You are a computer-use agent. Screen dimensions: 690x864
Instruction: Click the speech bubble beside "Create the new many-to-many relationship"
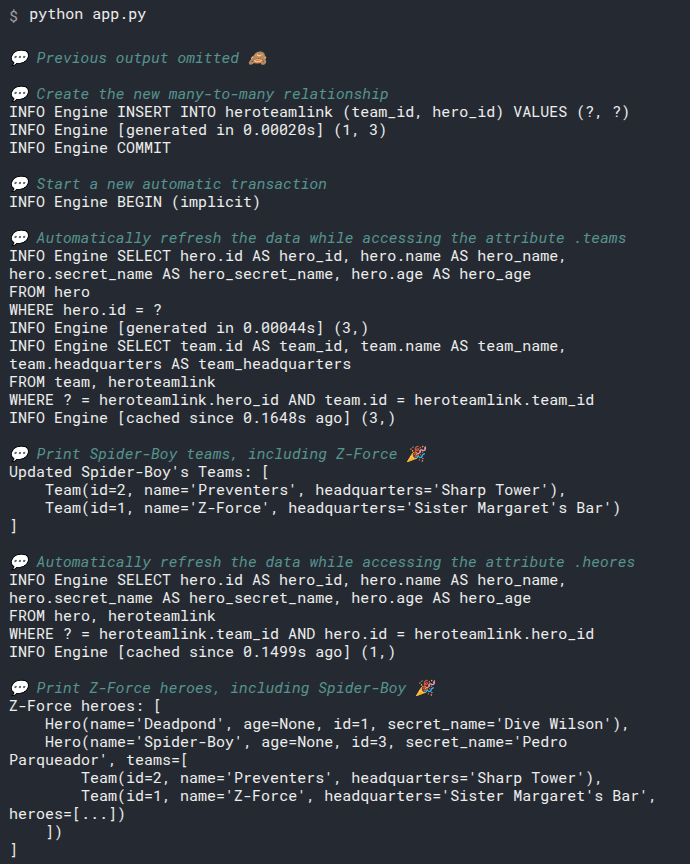pyautogui.click(x=19, y=94)
